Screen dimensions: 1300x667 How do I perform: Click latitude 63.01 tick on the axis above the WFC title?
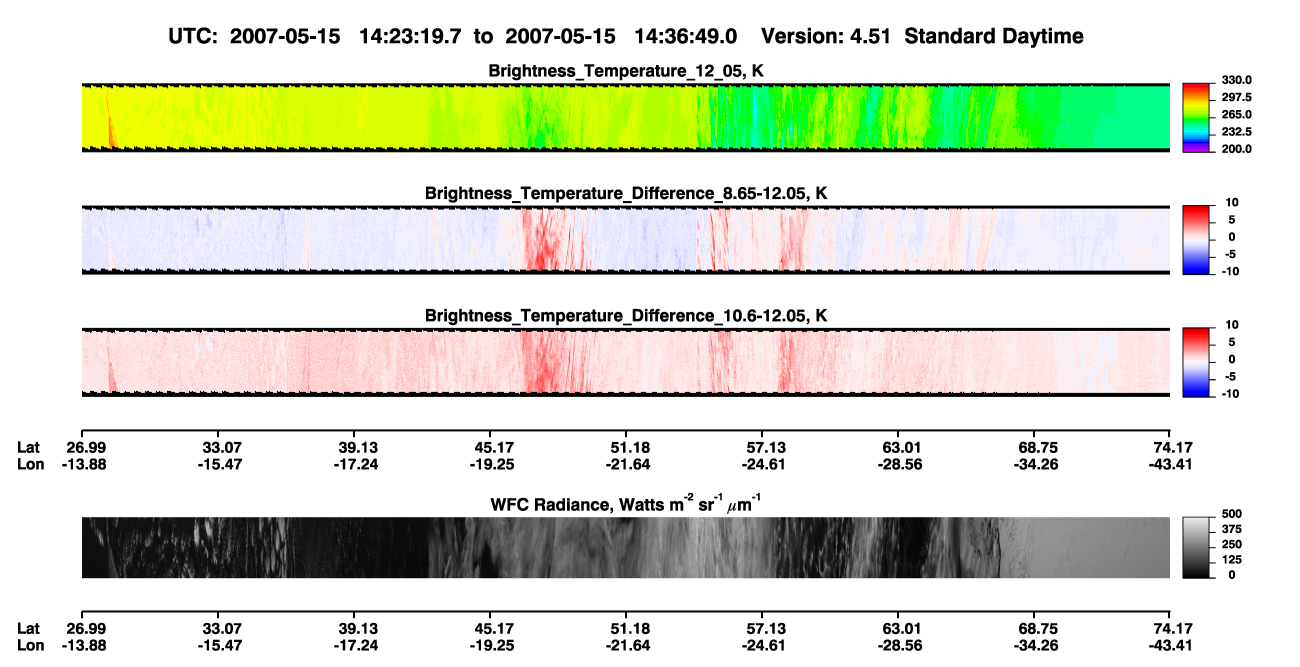[899, 448]
